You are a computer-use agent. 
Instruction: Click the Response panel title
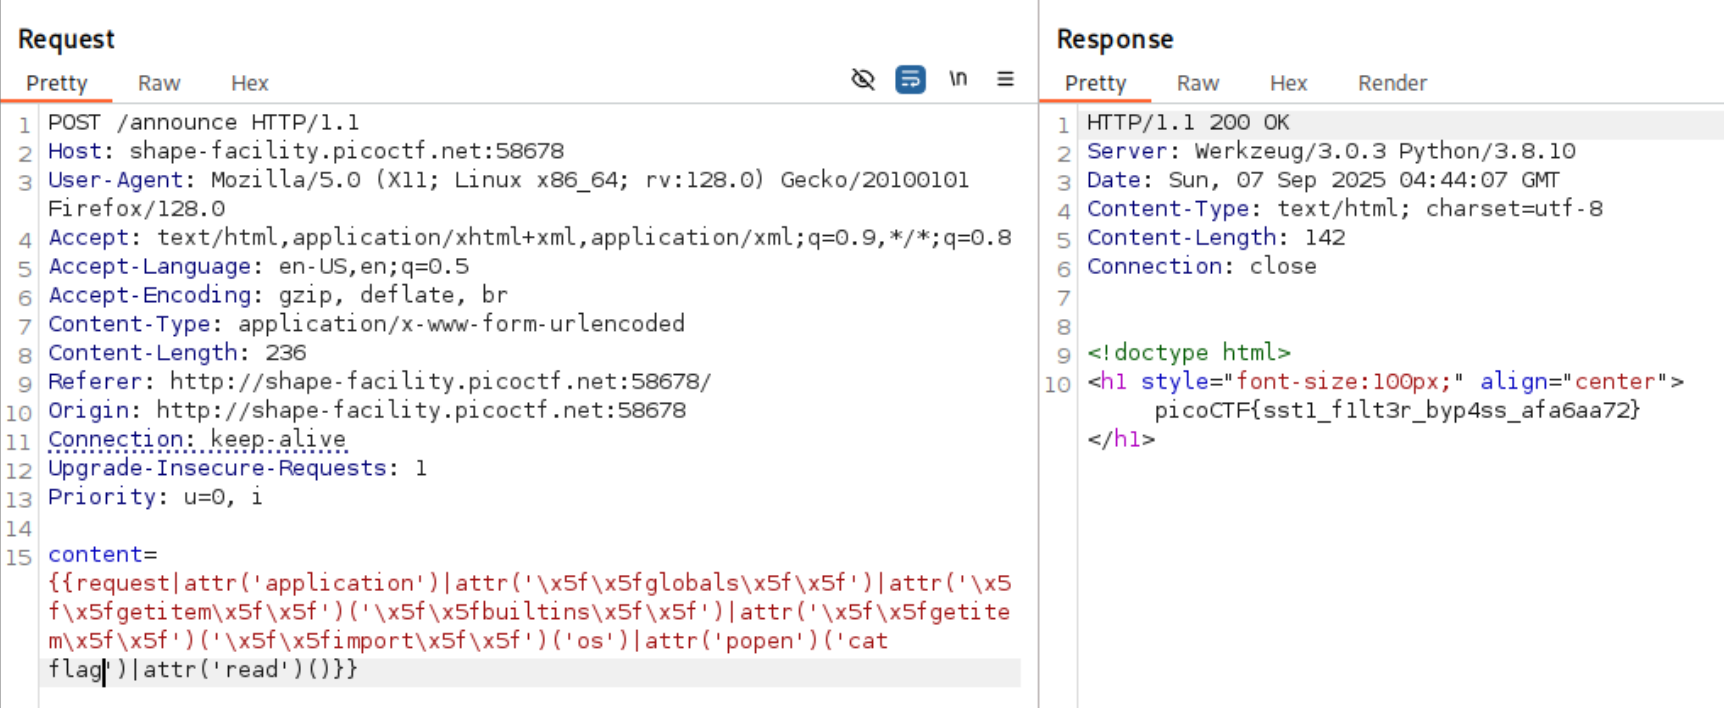[x=1115, y=39]
